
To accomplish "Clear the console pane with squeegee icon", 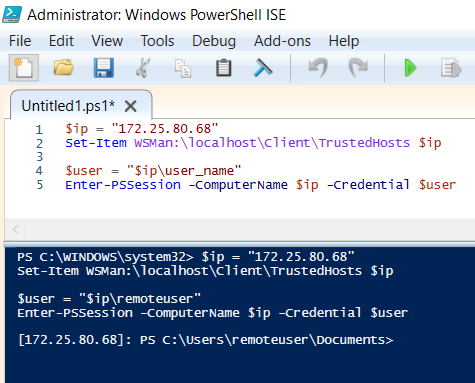I will (263, 68).
